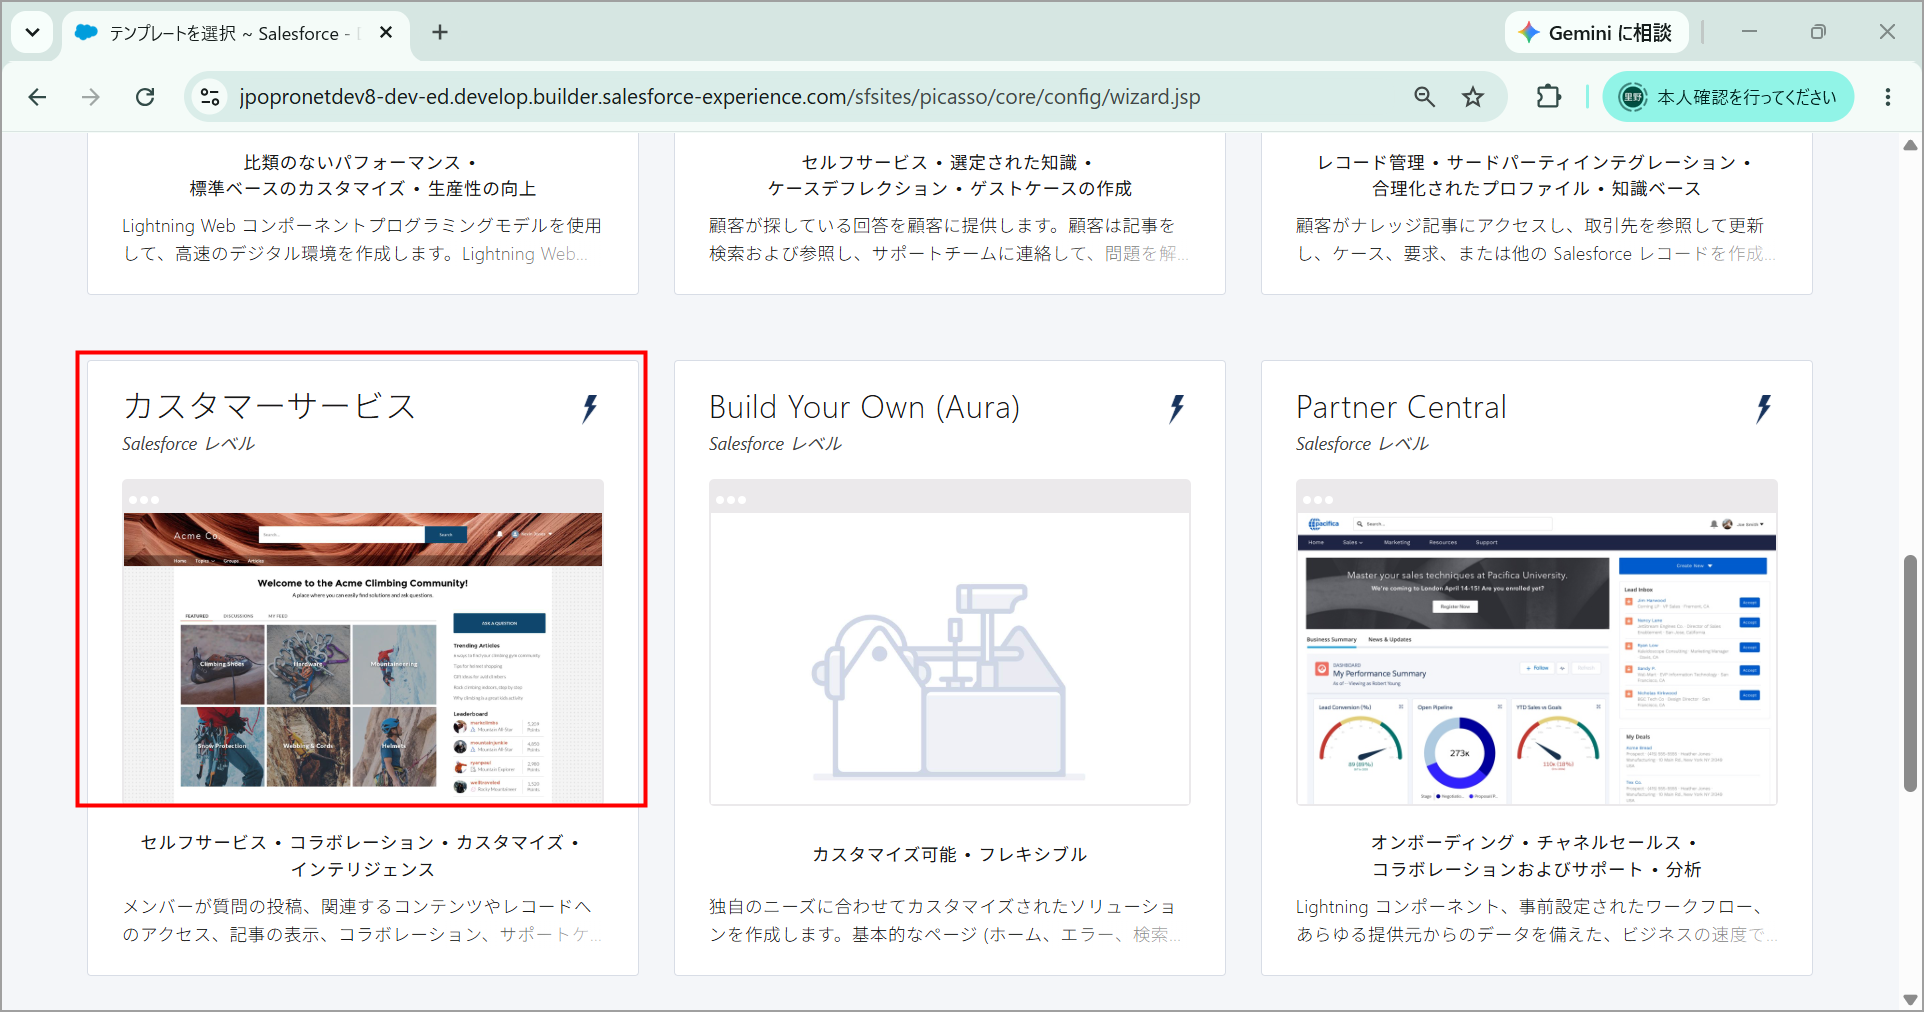1924x1012 pixels.
Task: Click the lightning icon on Partner Central card
Action: tap(1764, 408)
